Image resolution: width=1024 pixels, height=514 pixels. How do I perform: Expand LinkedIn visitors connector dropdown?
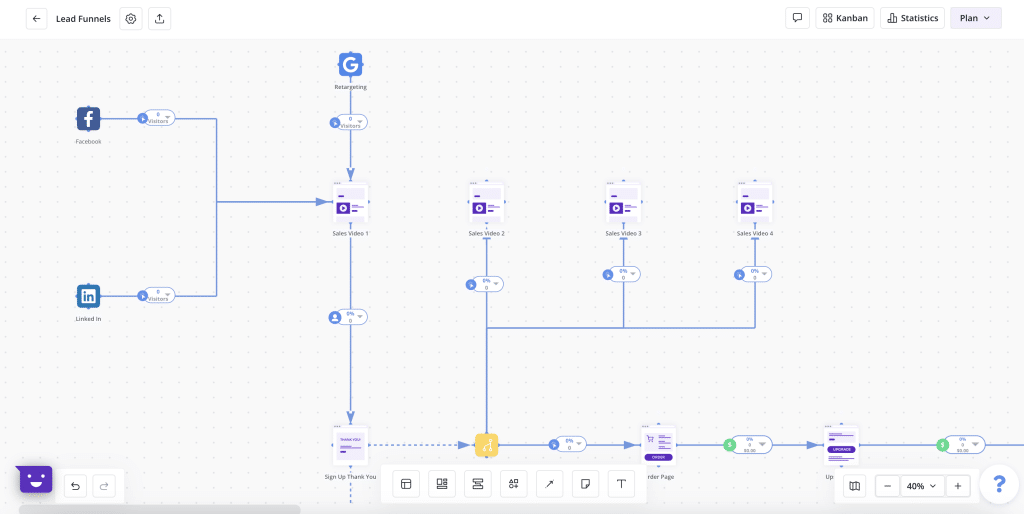[x=168, y=296]
